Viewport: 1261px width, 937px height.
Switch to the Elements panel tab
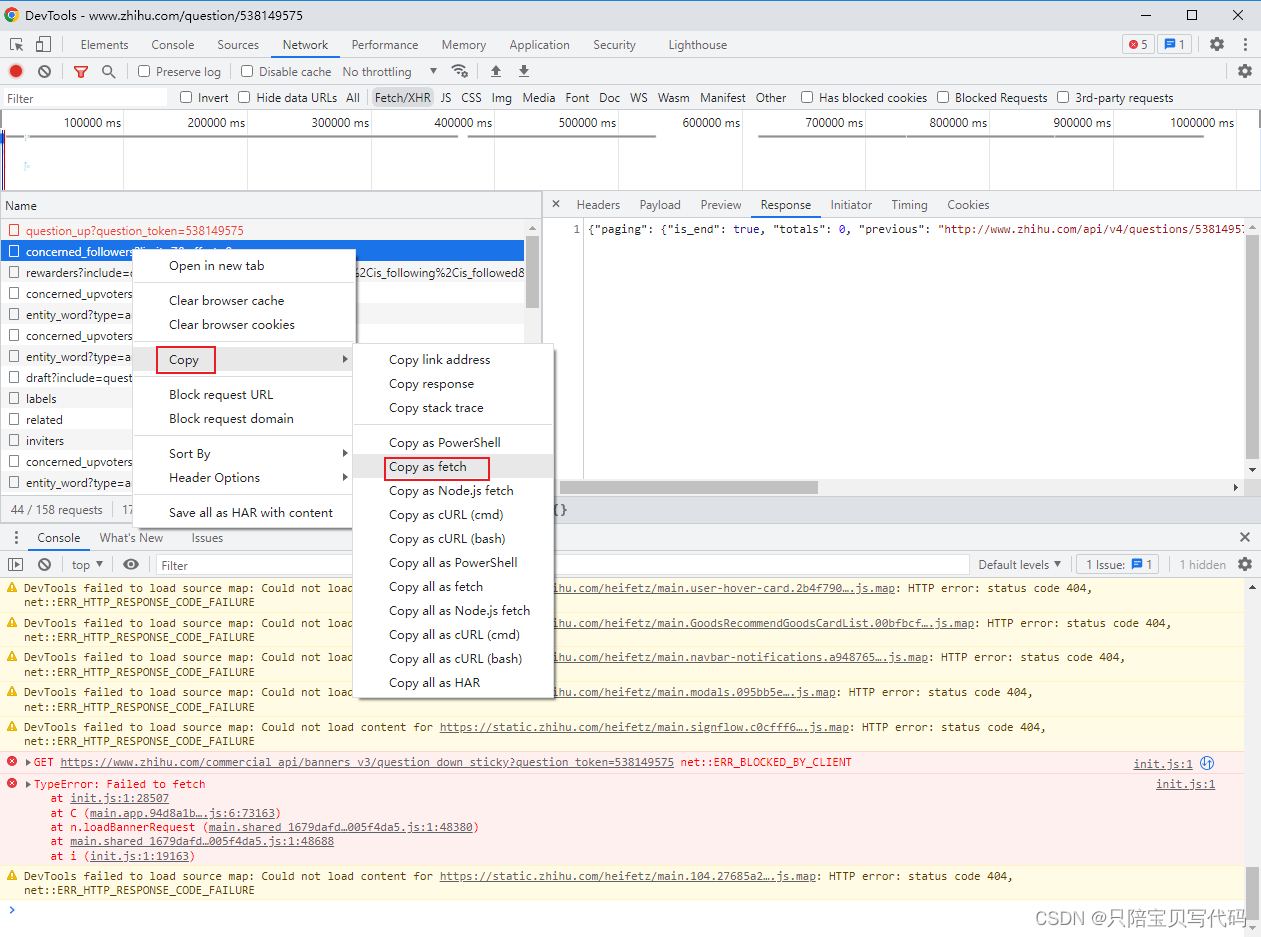coord(104,44)
